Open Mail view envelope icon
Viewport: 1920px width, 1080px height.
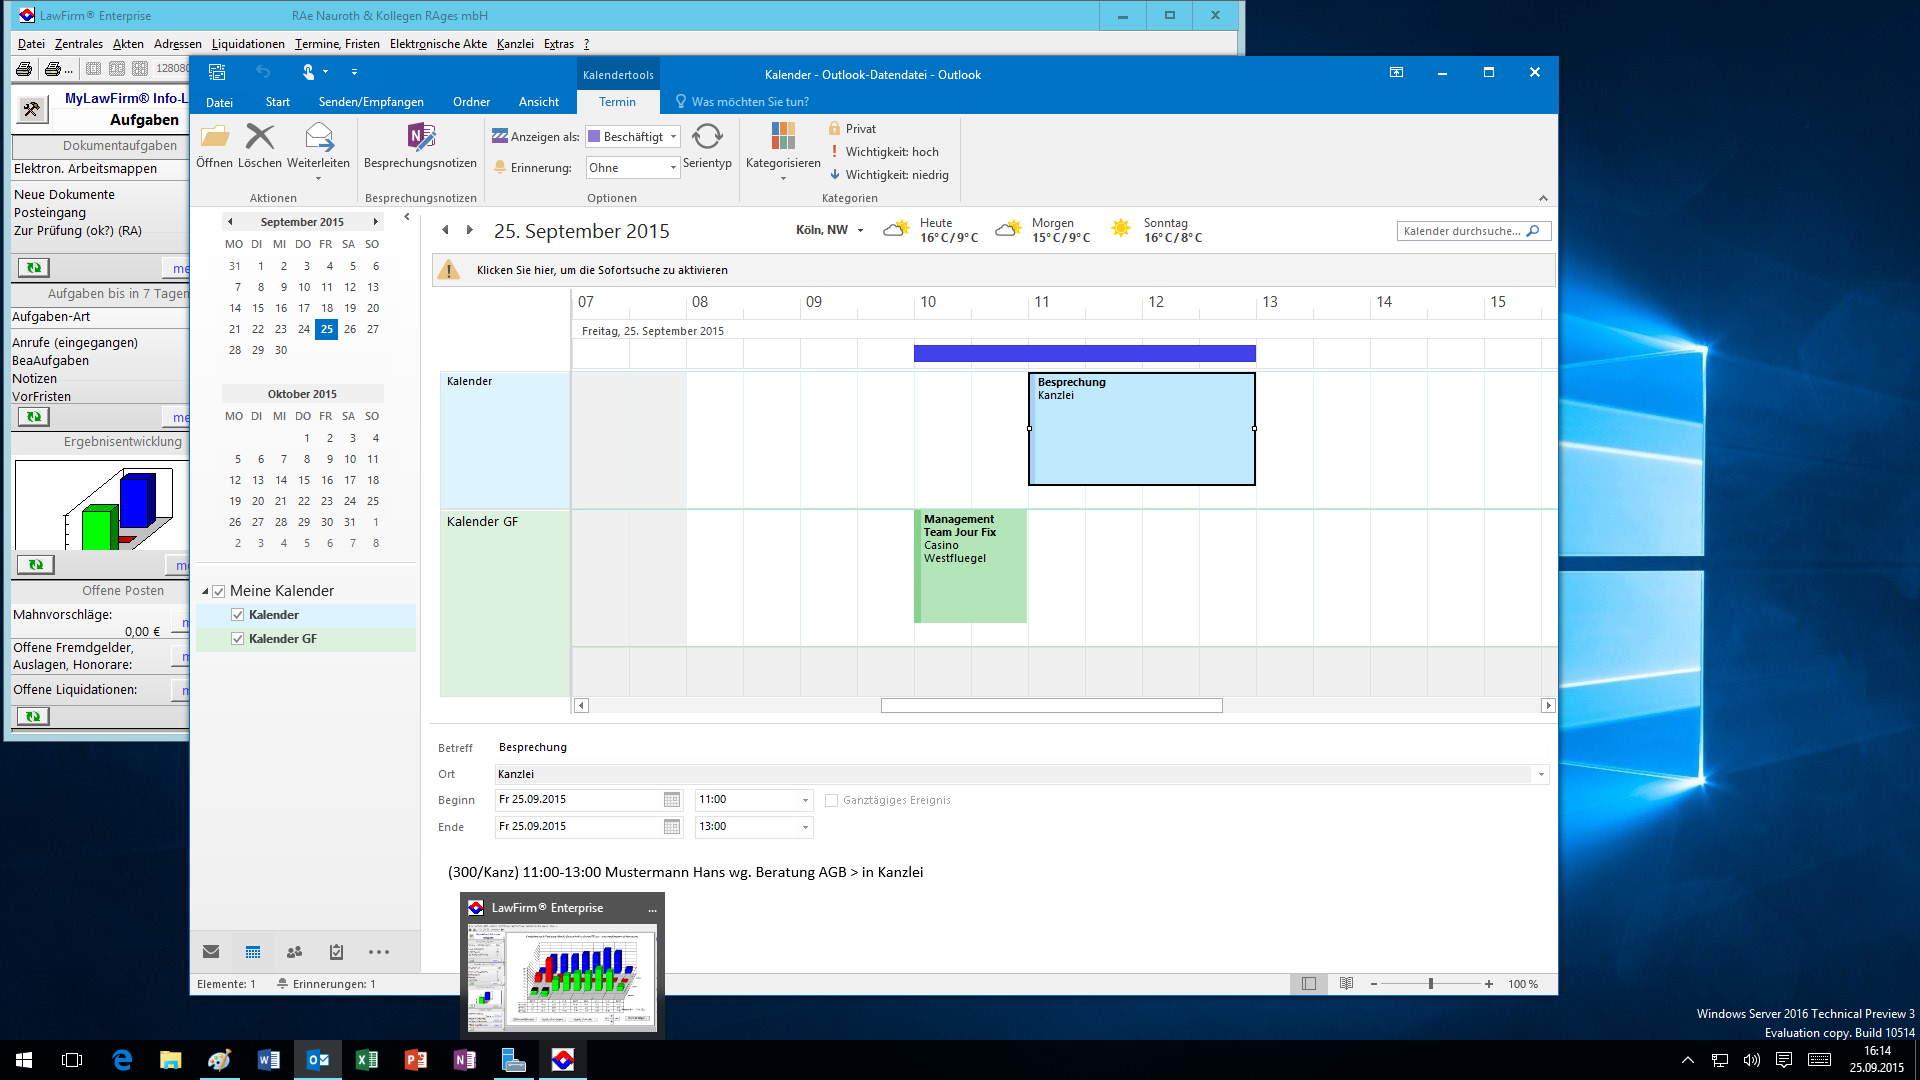[x=211, y=952]
